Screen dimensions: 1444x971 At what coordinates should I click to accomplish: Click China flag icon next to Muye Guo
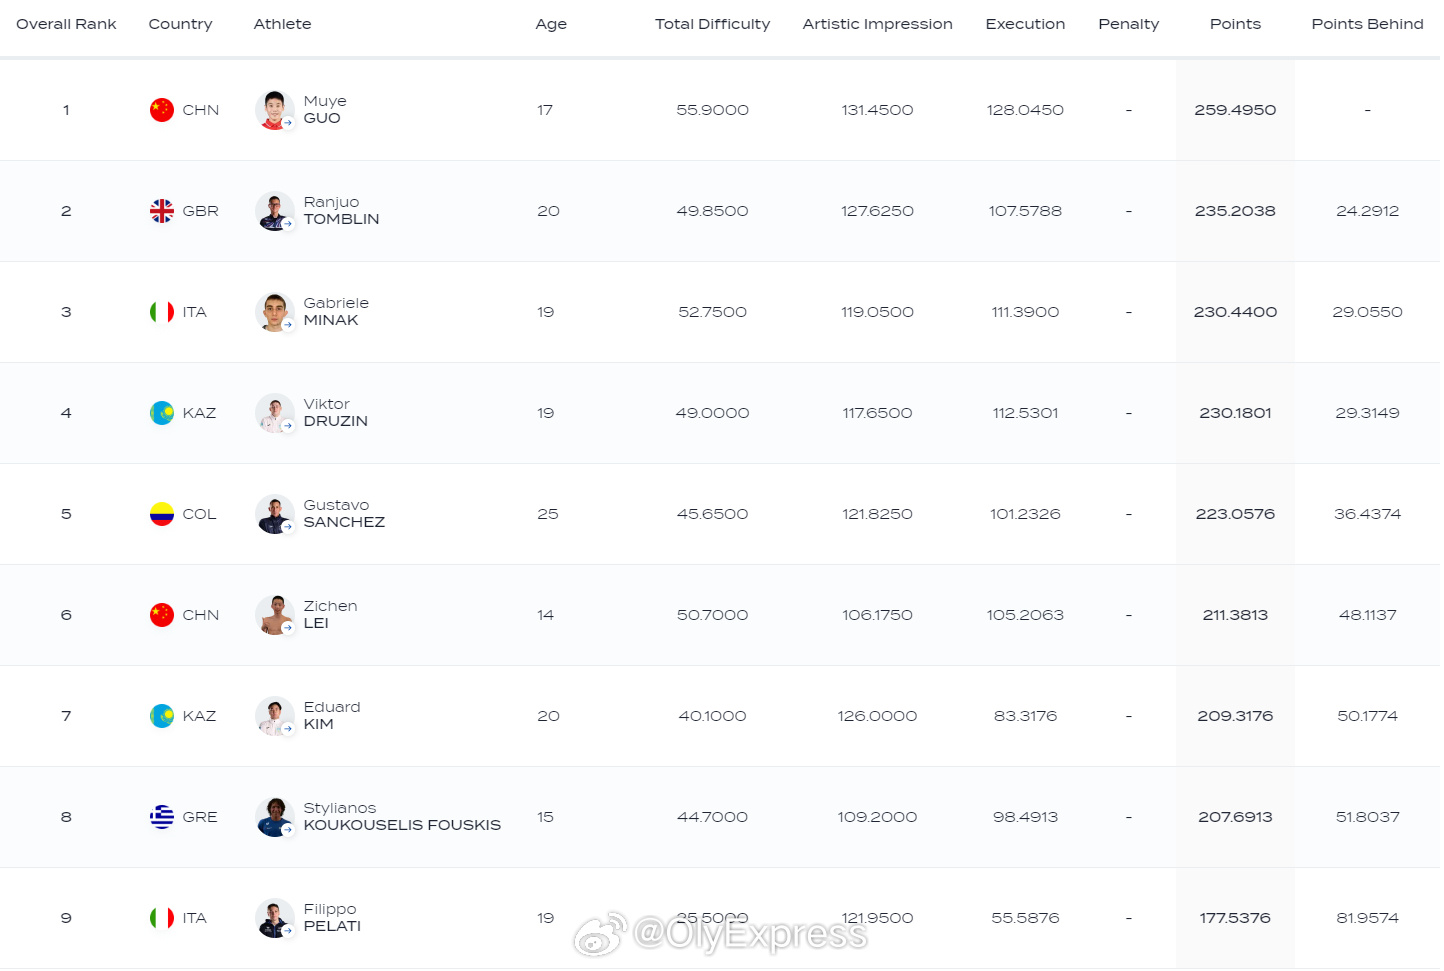(161, 110)
